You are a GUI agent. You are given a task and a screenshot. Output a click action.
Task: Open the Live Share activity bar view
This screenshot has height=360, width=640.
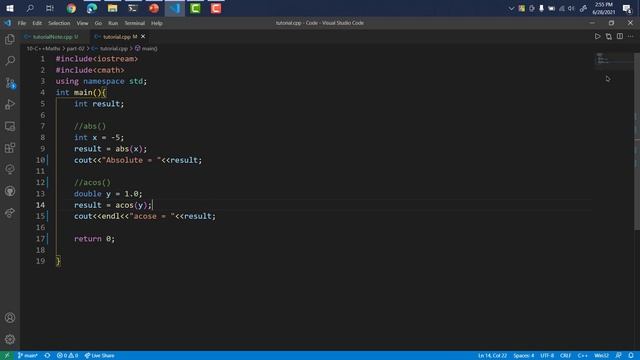point(10,213)
